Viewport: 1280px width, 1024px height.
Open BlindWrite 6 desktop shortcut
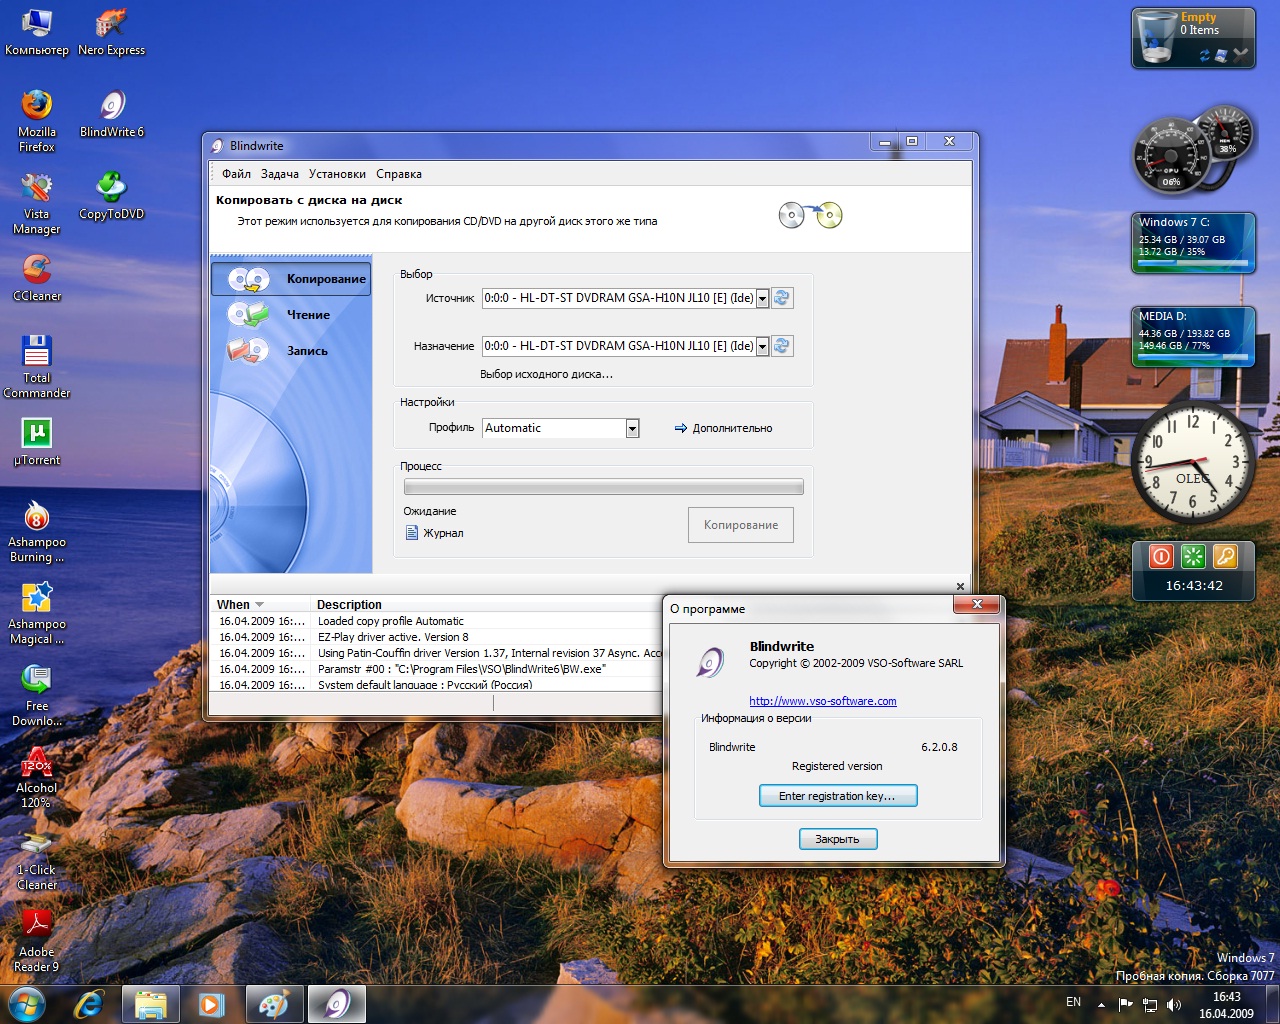click(x=111, y=114)
